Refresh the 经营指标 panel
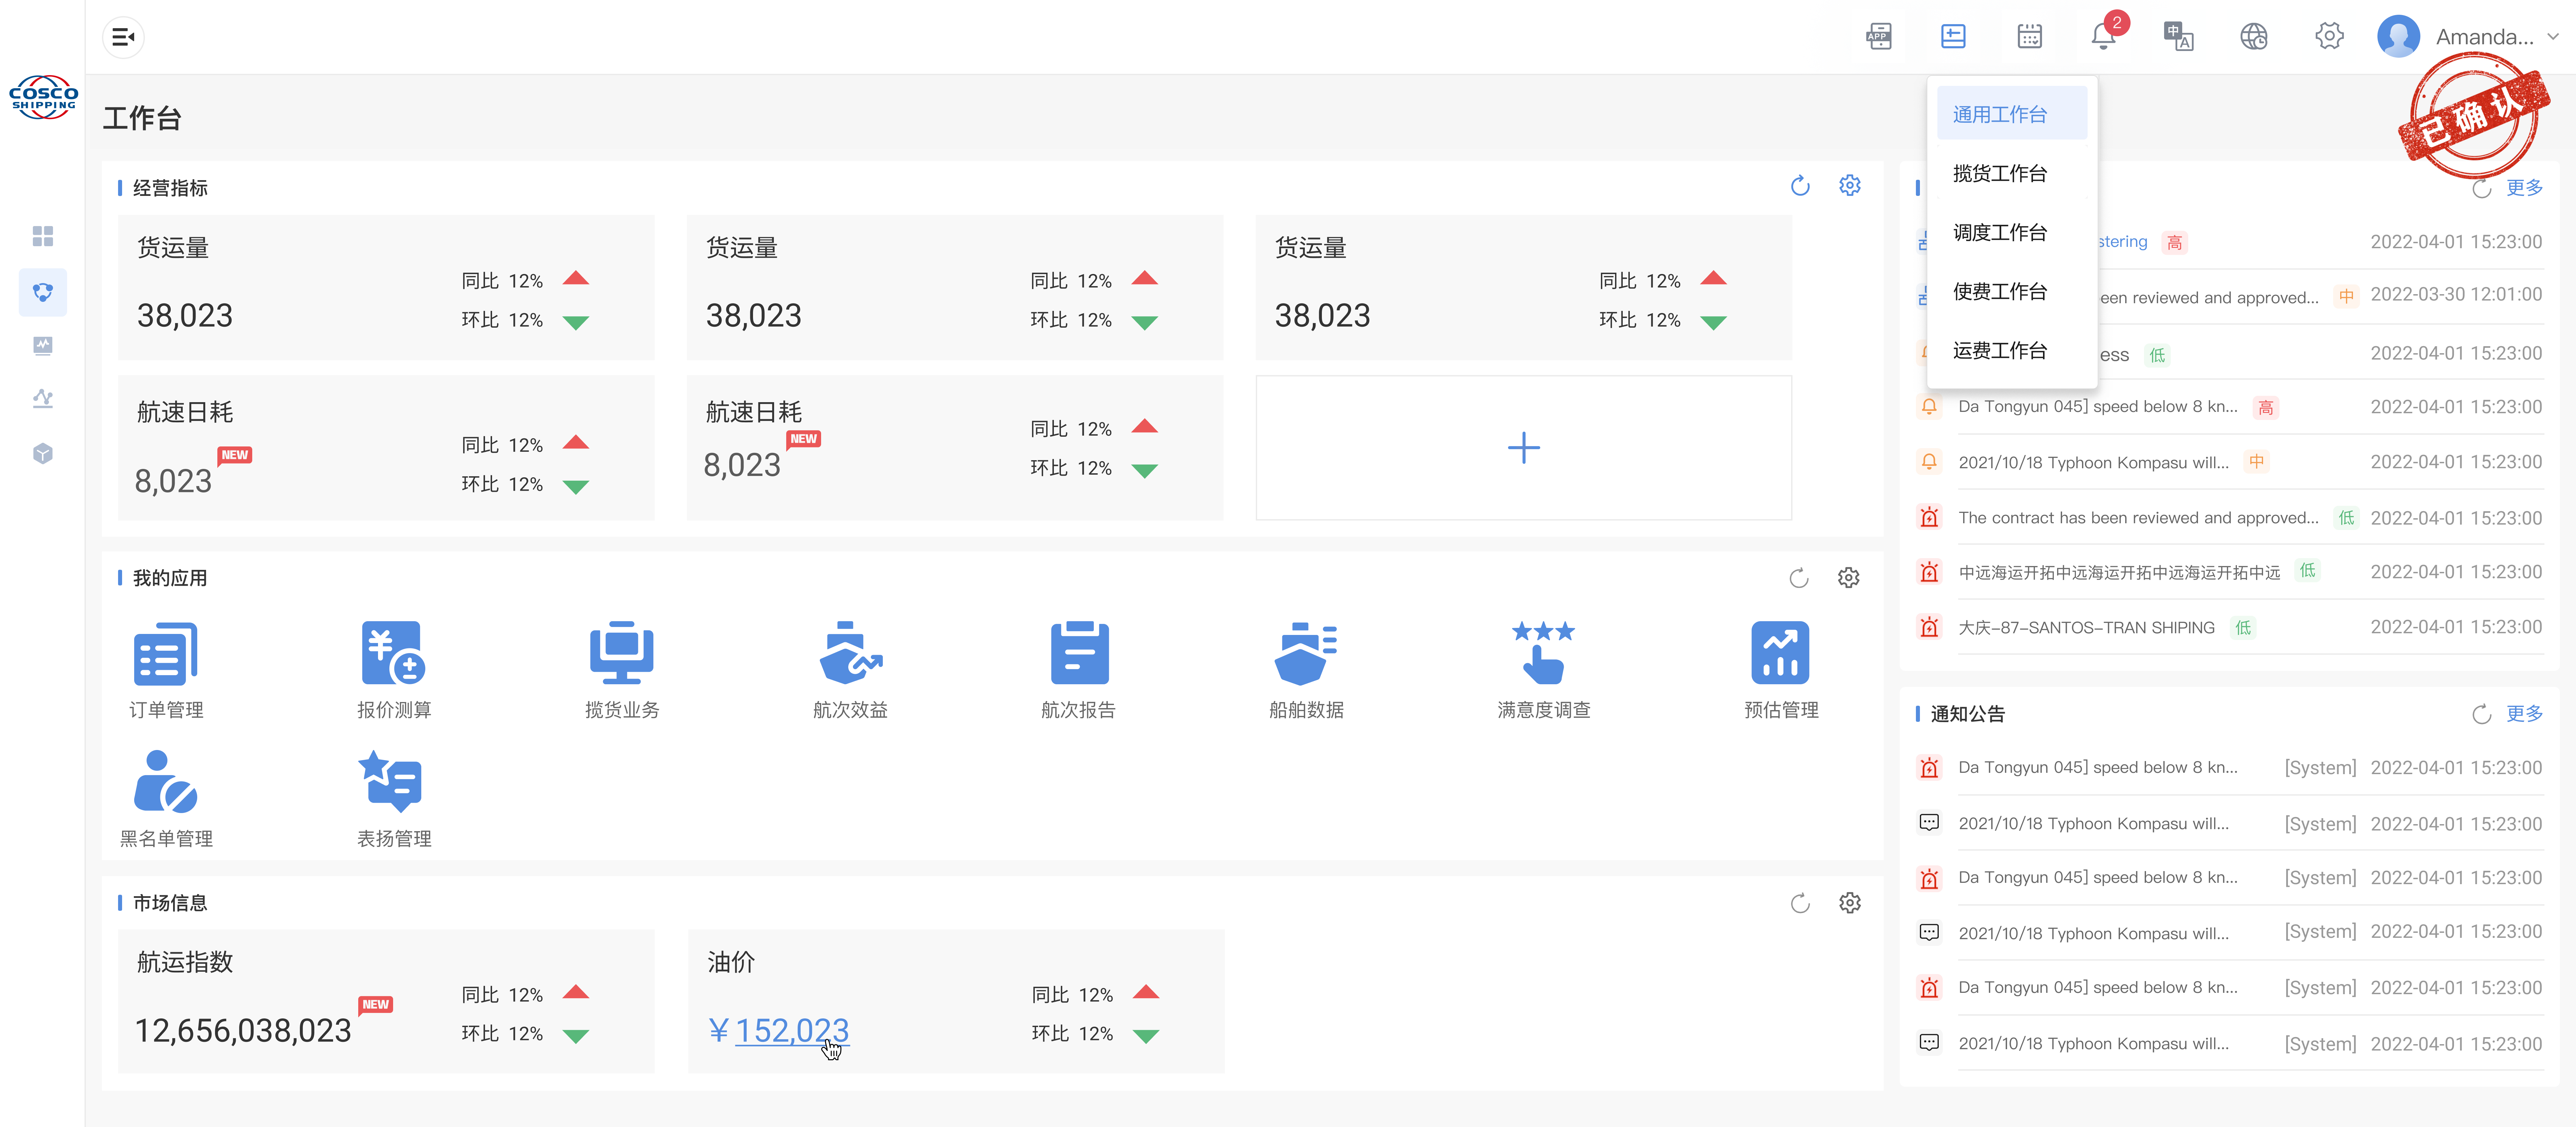 [1800, 186]
